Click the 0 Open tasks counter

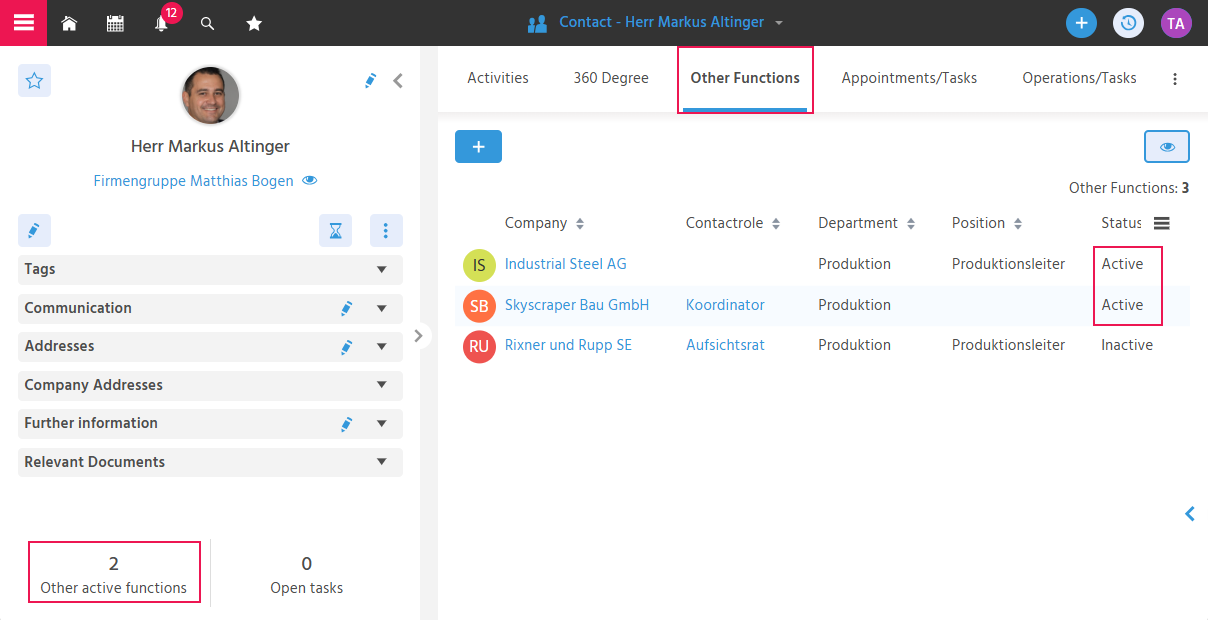pyautogui.click(x=307, y=574)
